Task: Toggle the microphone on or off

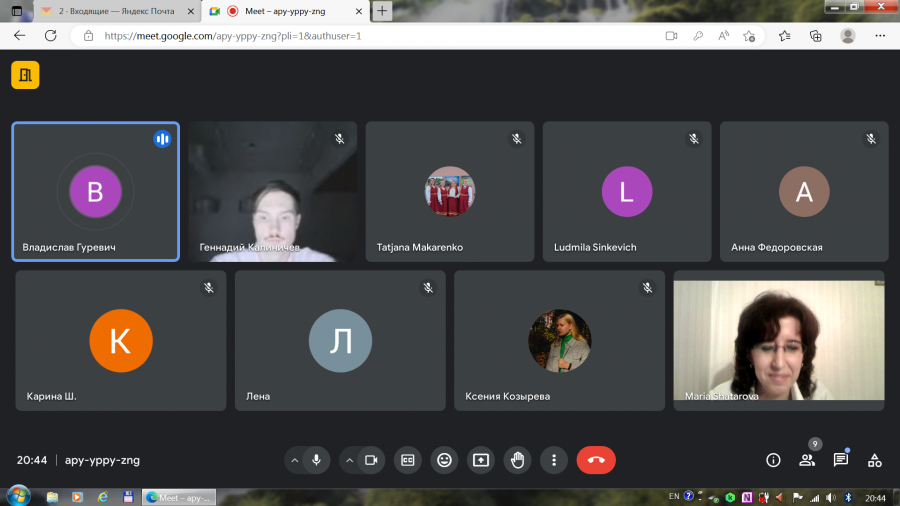Action: pos(316,460)
